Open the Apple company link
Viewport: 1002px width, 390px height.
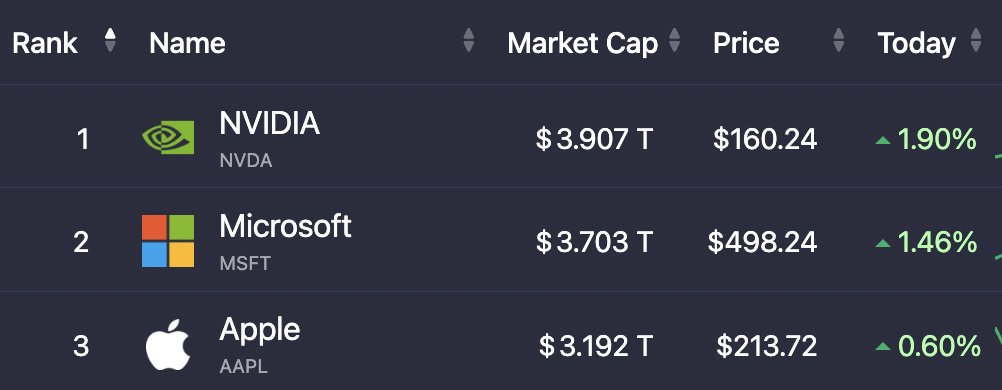pyautogui.click(x=259, y=331)
